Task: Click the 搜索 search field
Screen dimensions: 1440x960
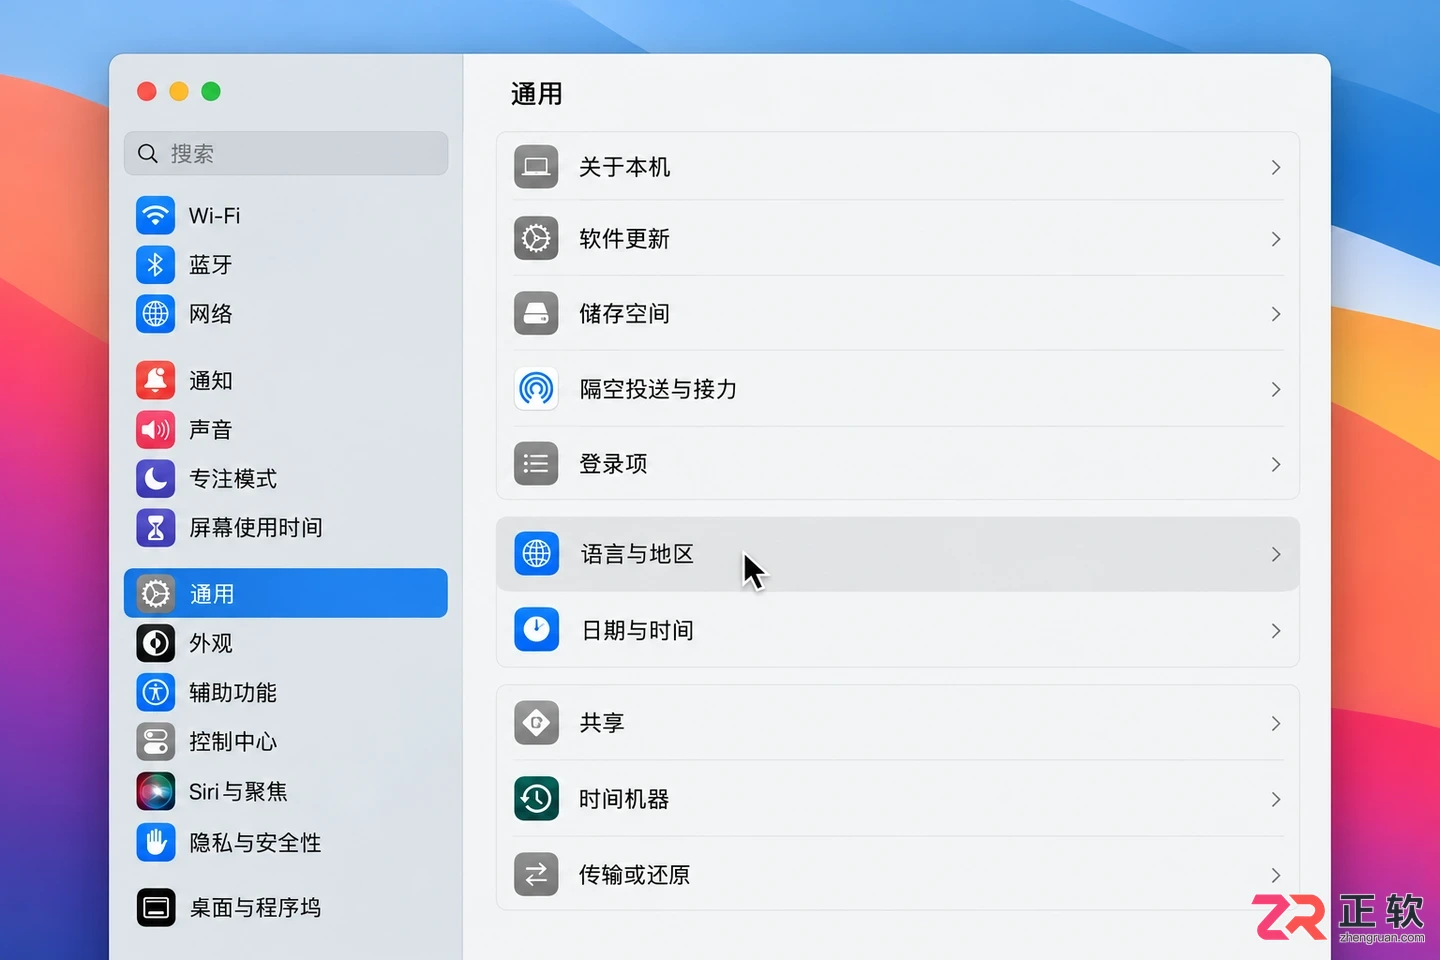Action: click(286, 153)
